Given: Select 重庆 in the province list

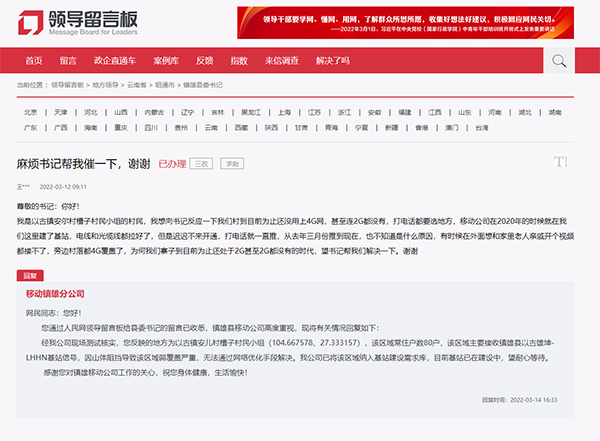Looking at the screenshot, I should coord(121,127).
